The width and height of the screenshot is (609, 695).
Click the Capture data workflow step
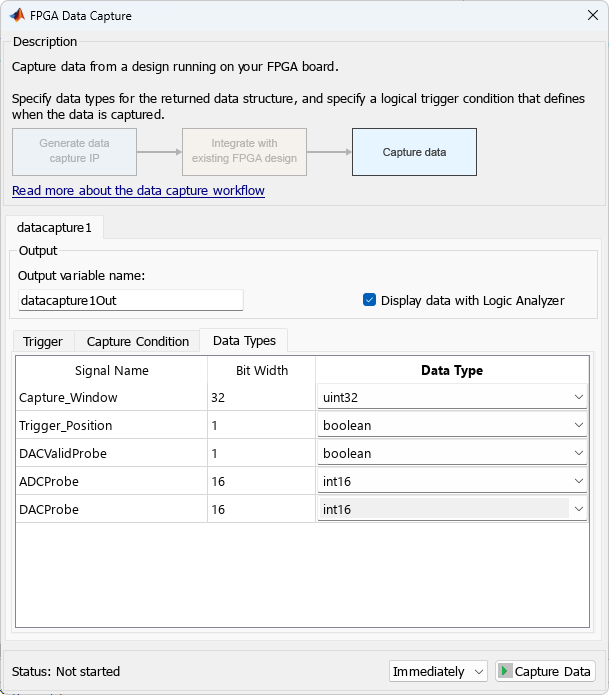[x=414, y=152]
